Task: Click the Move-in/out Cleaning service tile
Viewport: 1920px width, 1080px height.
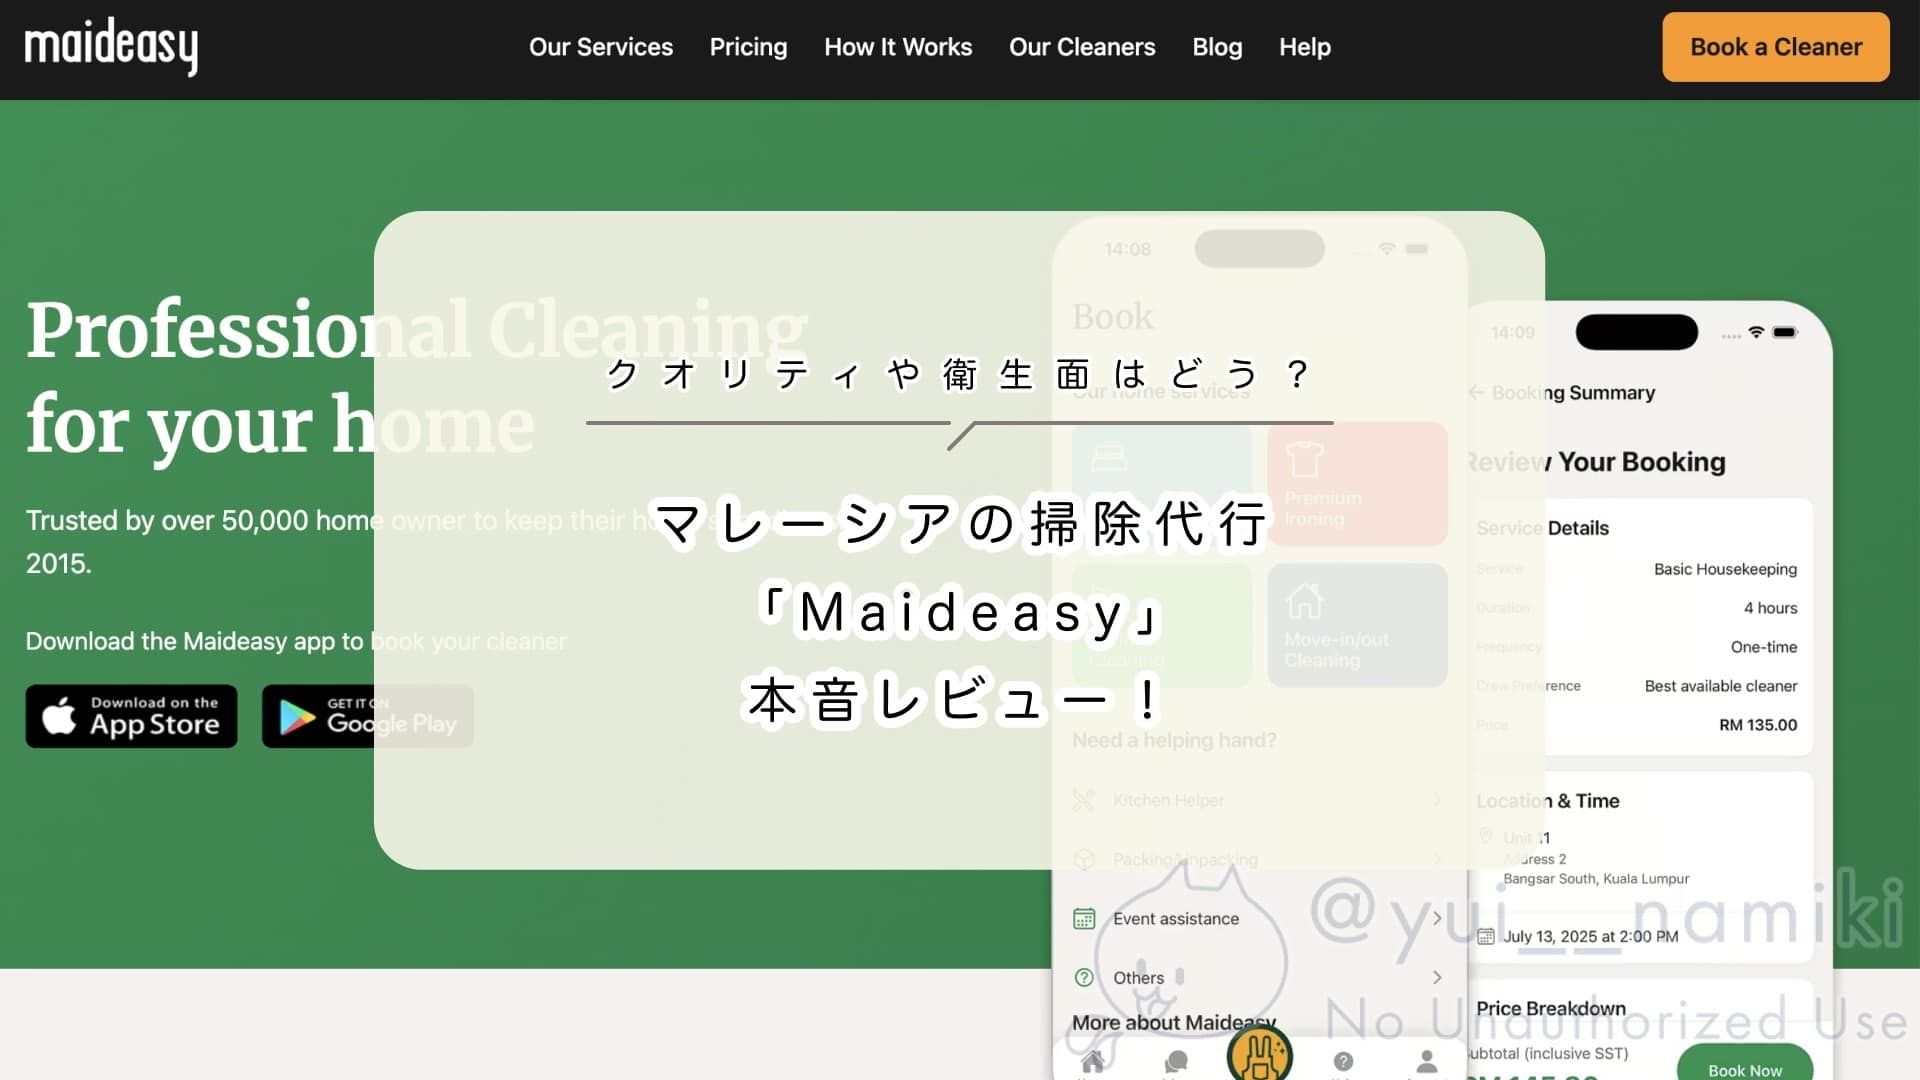Action: [x=1357, y=625]
